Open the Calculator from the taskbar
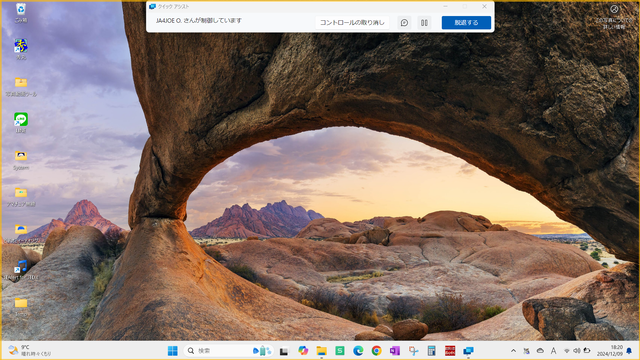The width and height of the screenshot is (640, 360). point(431,351)
